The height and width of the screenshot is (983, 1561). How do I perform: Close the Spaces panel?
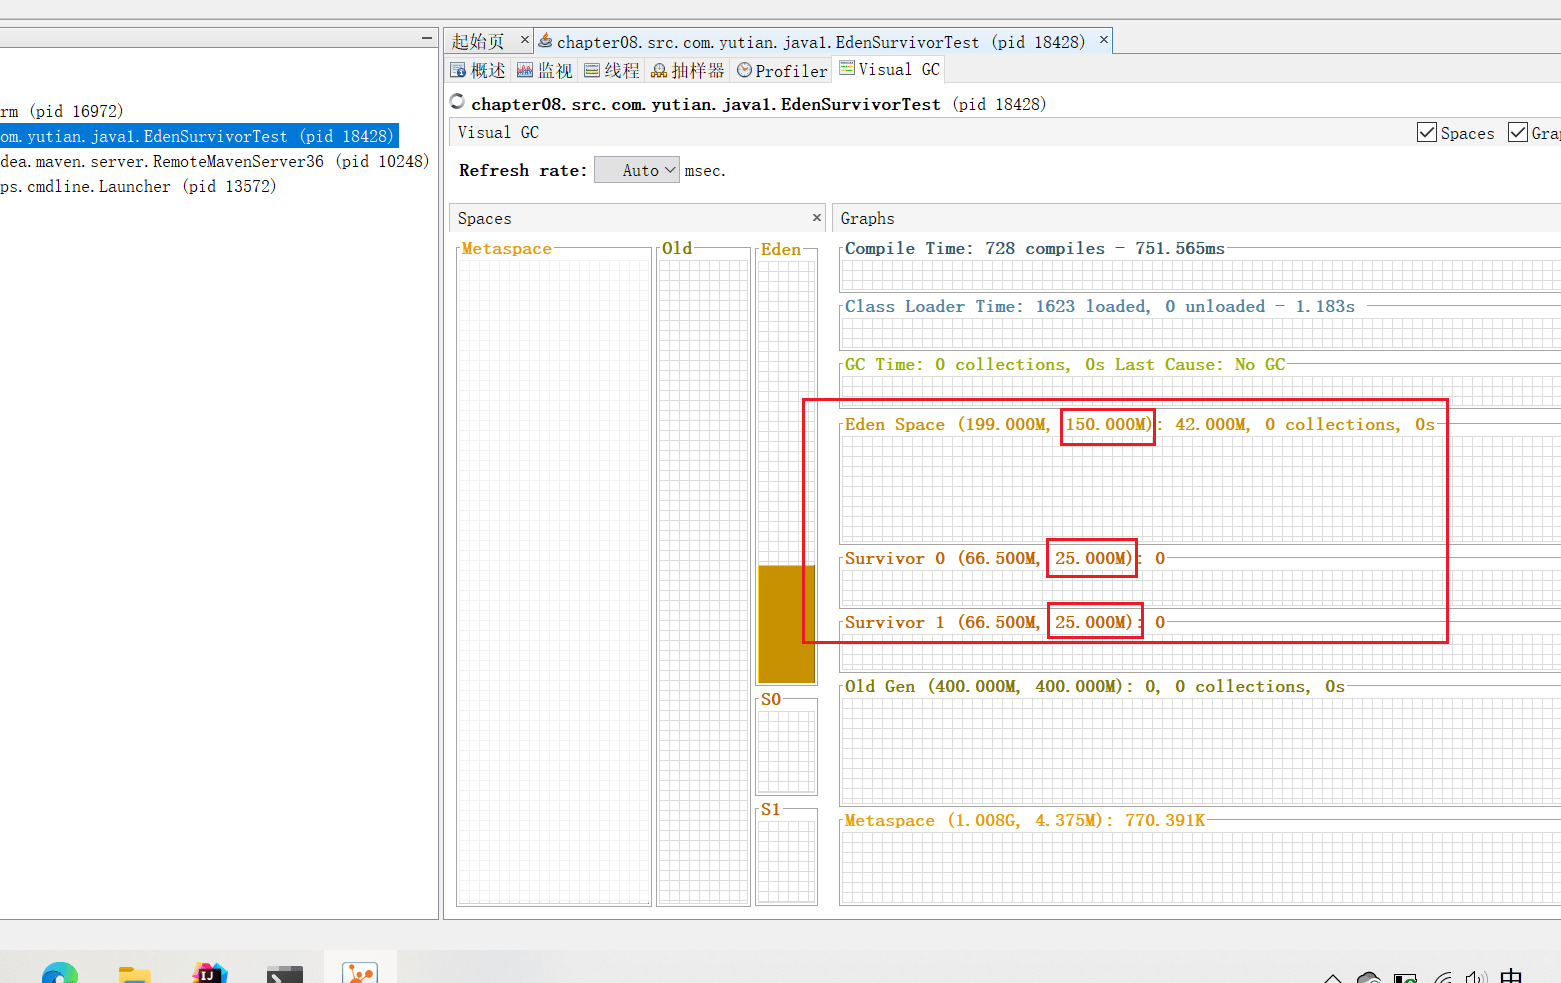pyautogui.click(x=816, y=217)
